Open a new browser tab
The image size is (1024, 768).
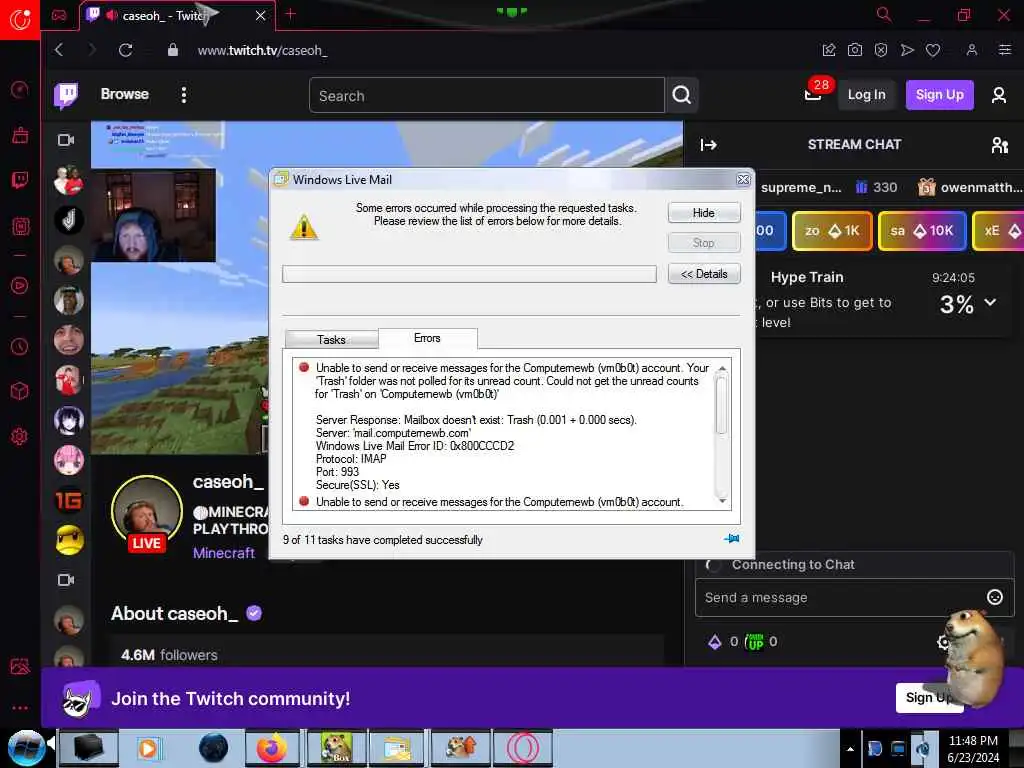point(291,14)
